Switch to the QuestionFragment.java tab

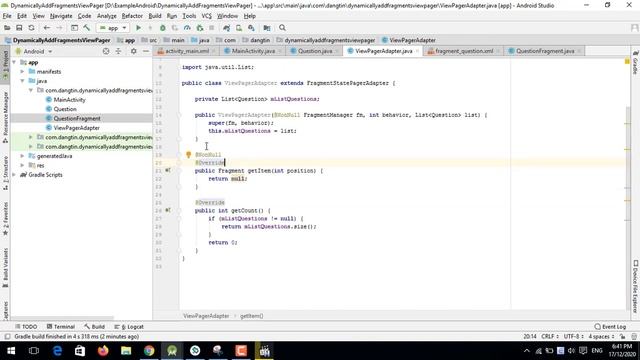545,51
